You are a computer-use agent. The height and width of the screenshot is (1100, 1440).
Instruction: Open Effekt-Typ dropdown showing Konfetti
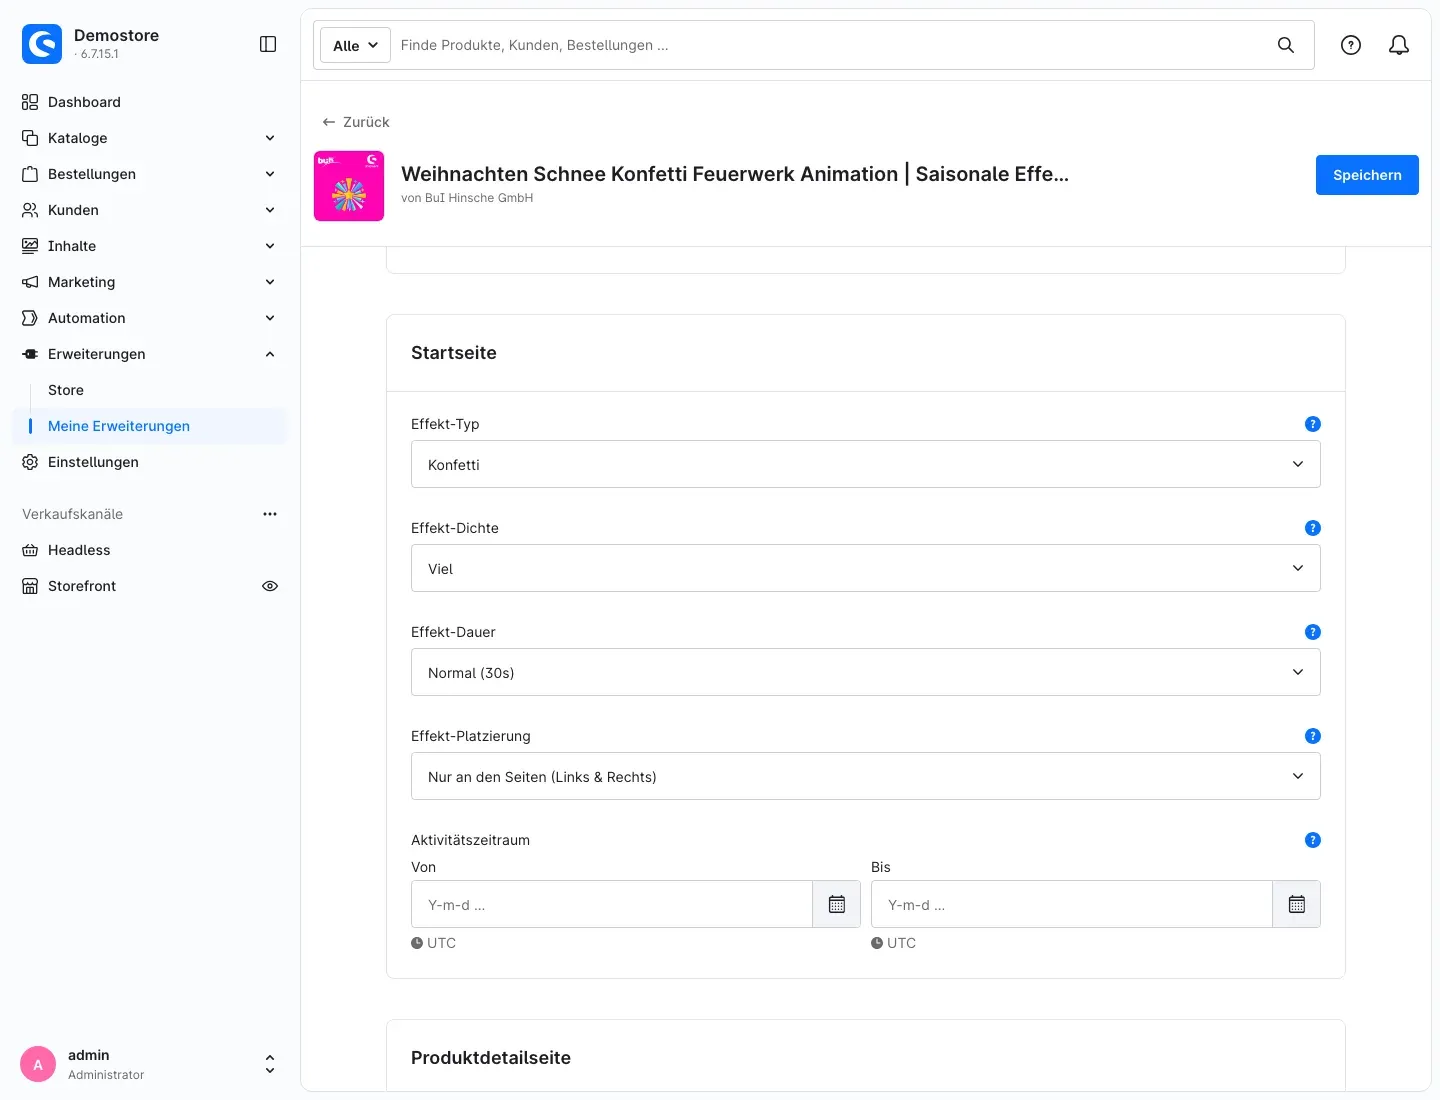click(x=866, y=464)
